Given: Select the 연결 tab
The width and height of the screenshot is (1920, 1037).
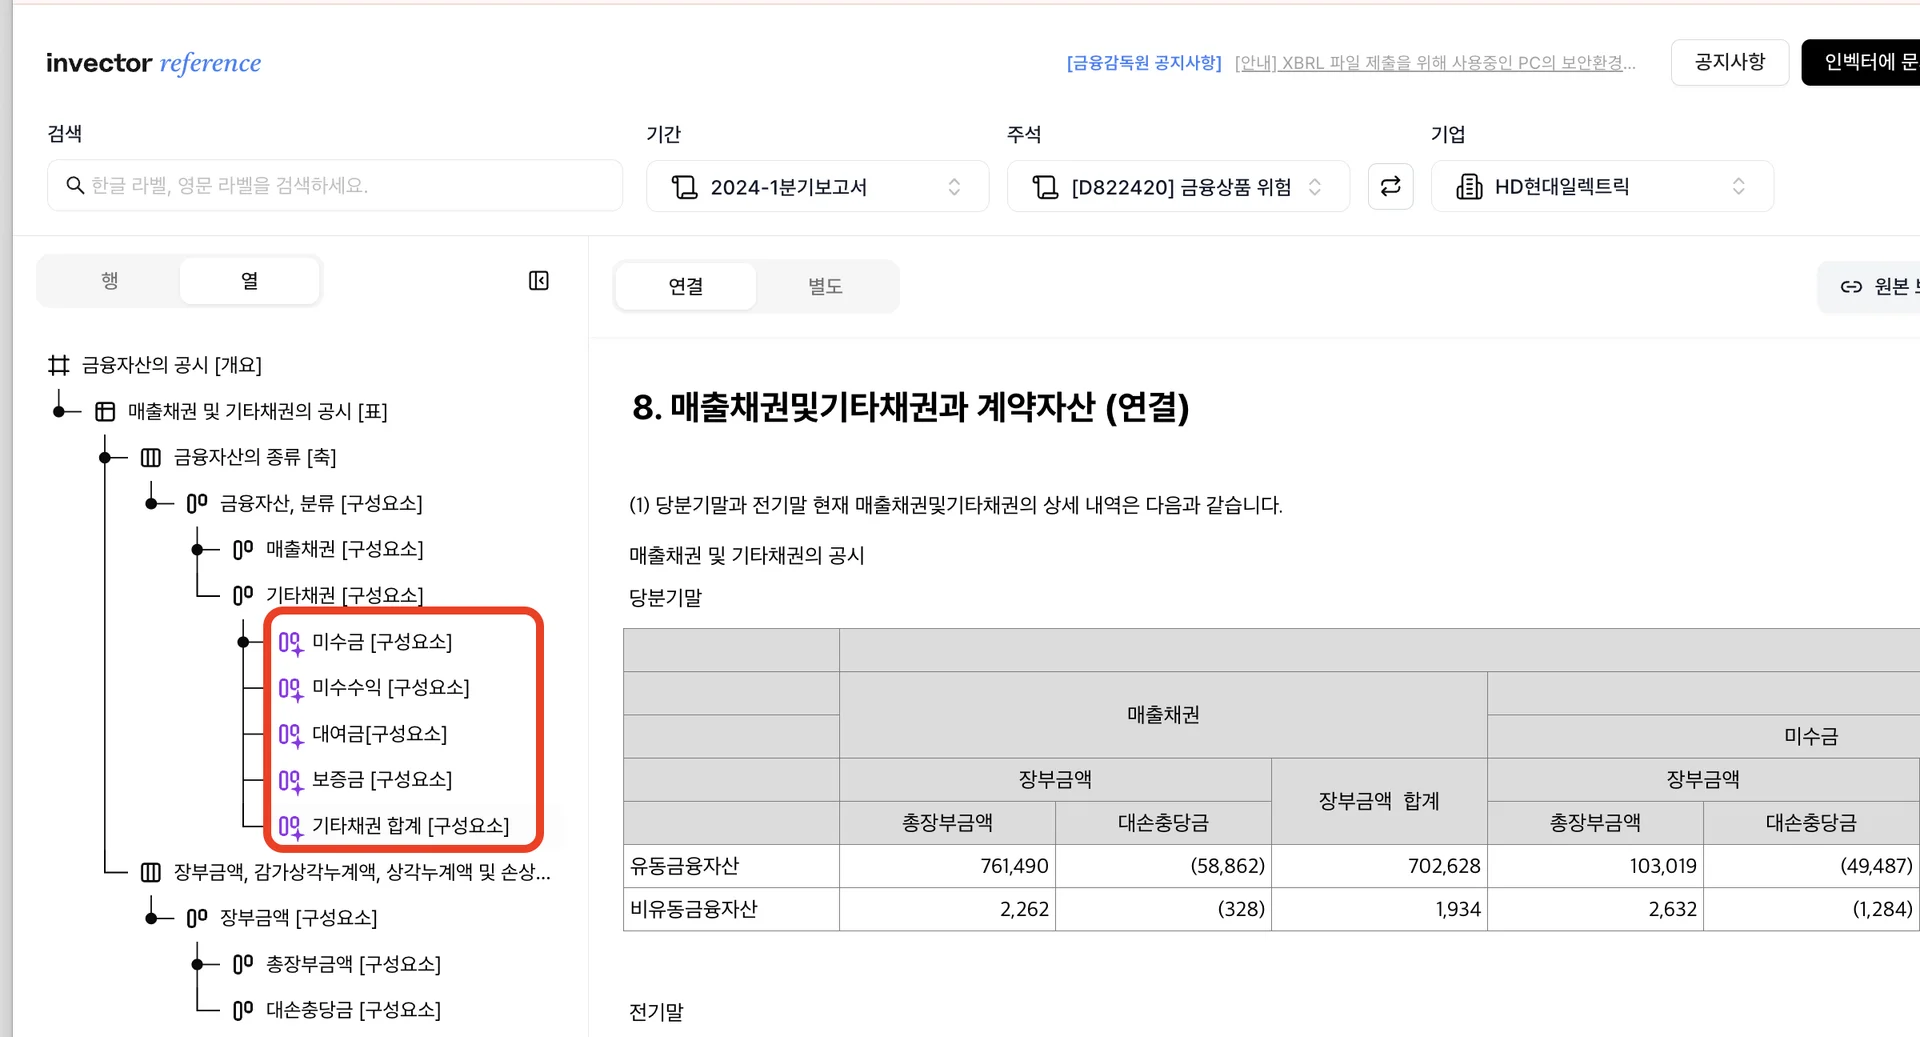Looking at the screenshot, I should pyautogui.click(x=685, y=286).
